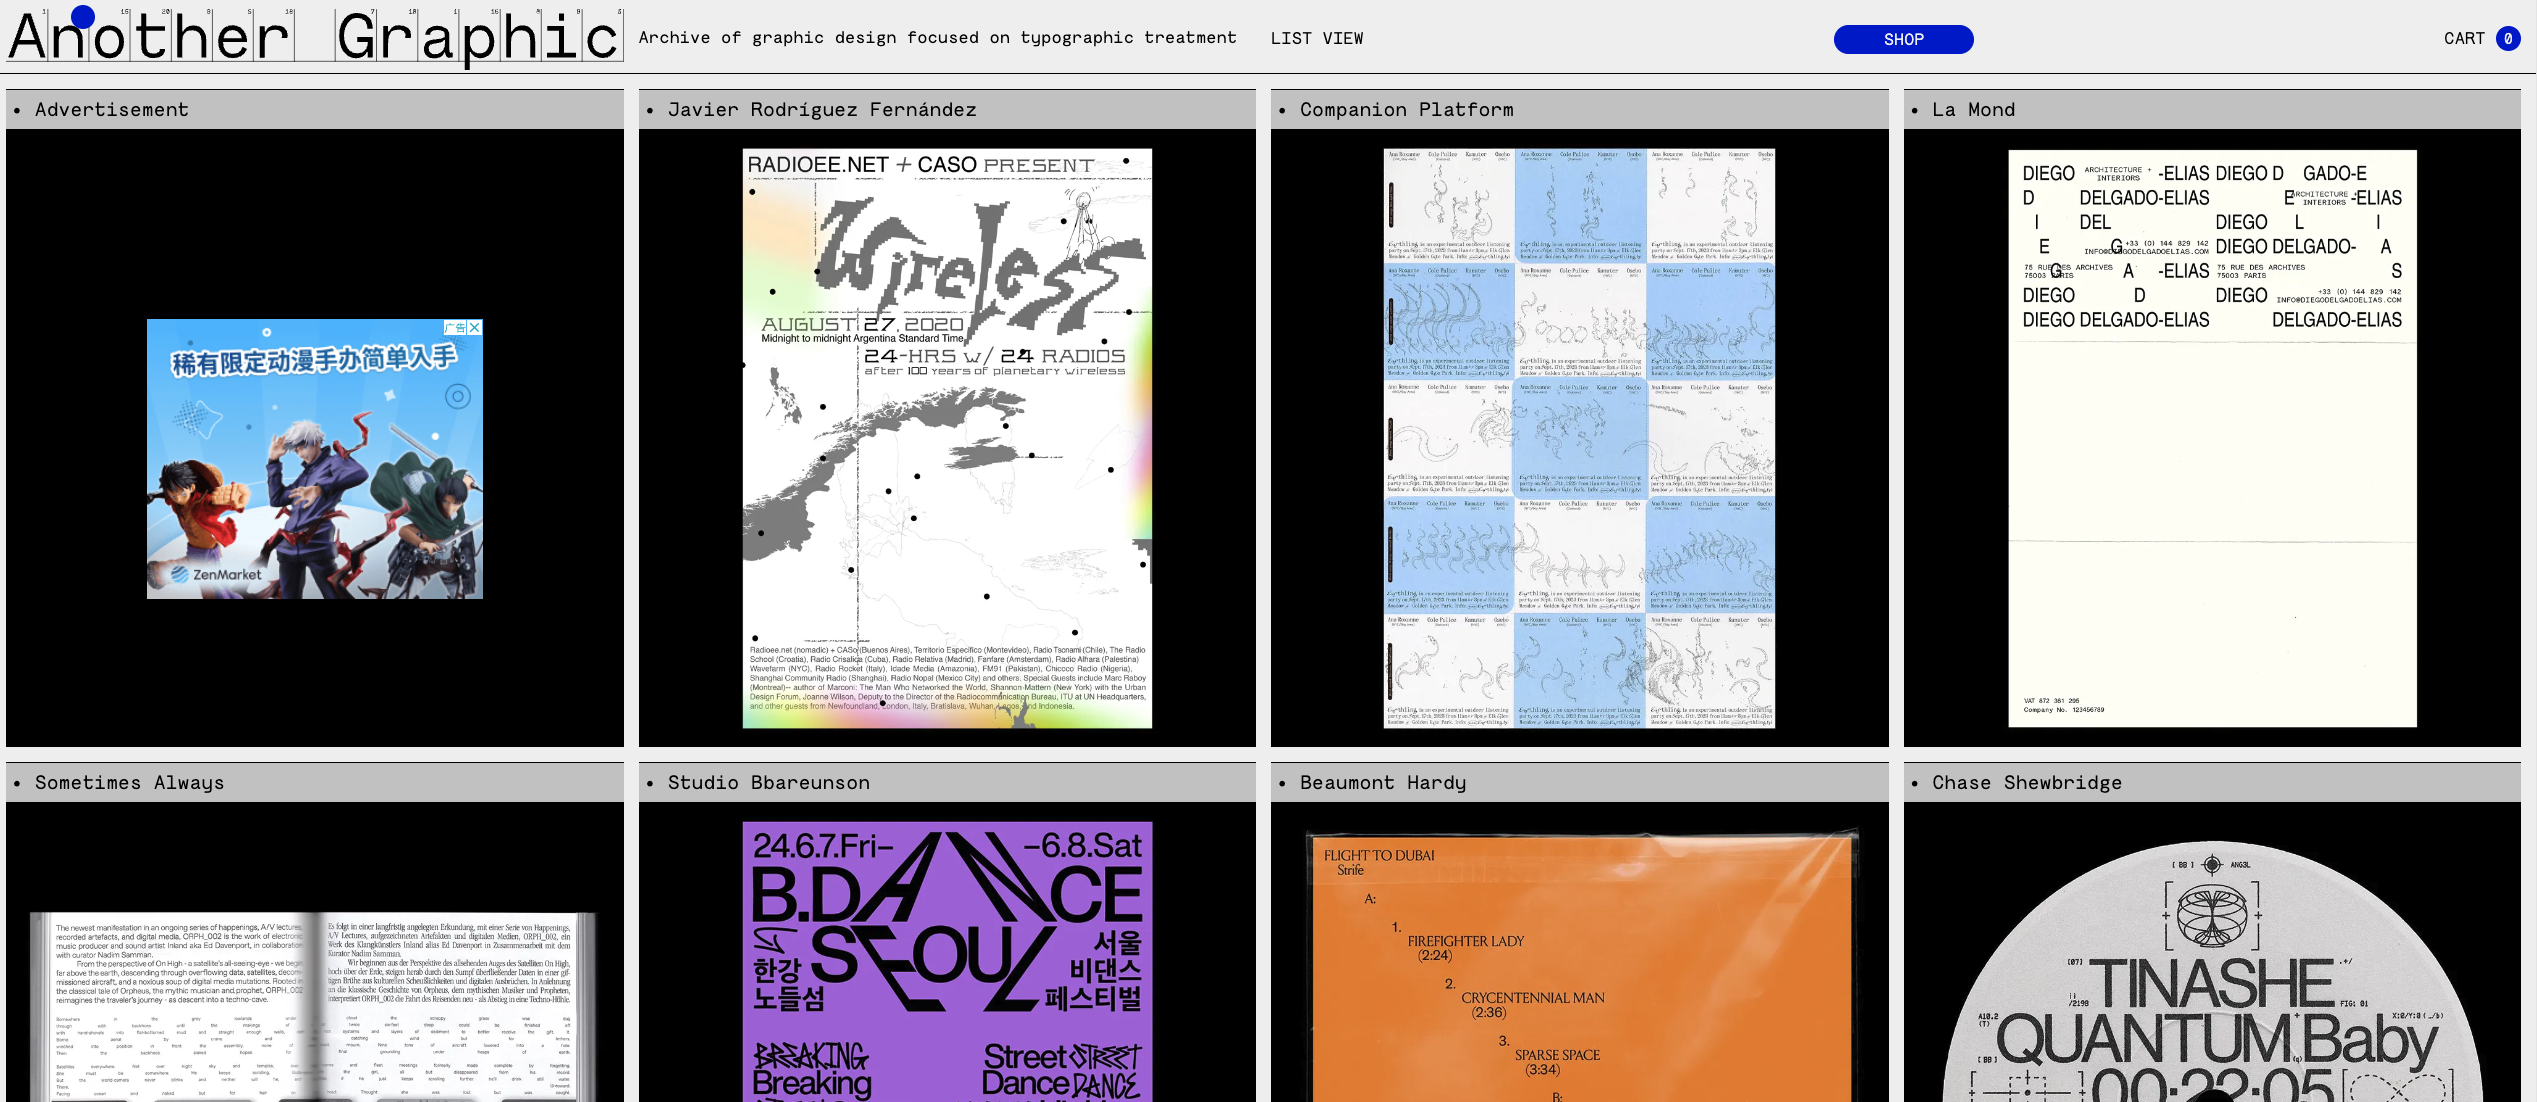Open the orange Flight to Dubai thumbnail
The image size is (2537, 1102).
(1582, 965)
